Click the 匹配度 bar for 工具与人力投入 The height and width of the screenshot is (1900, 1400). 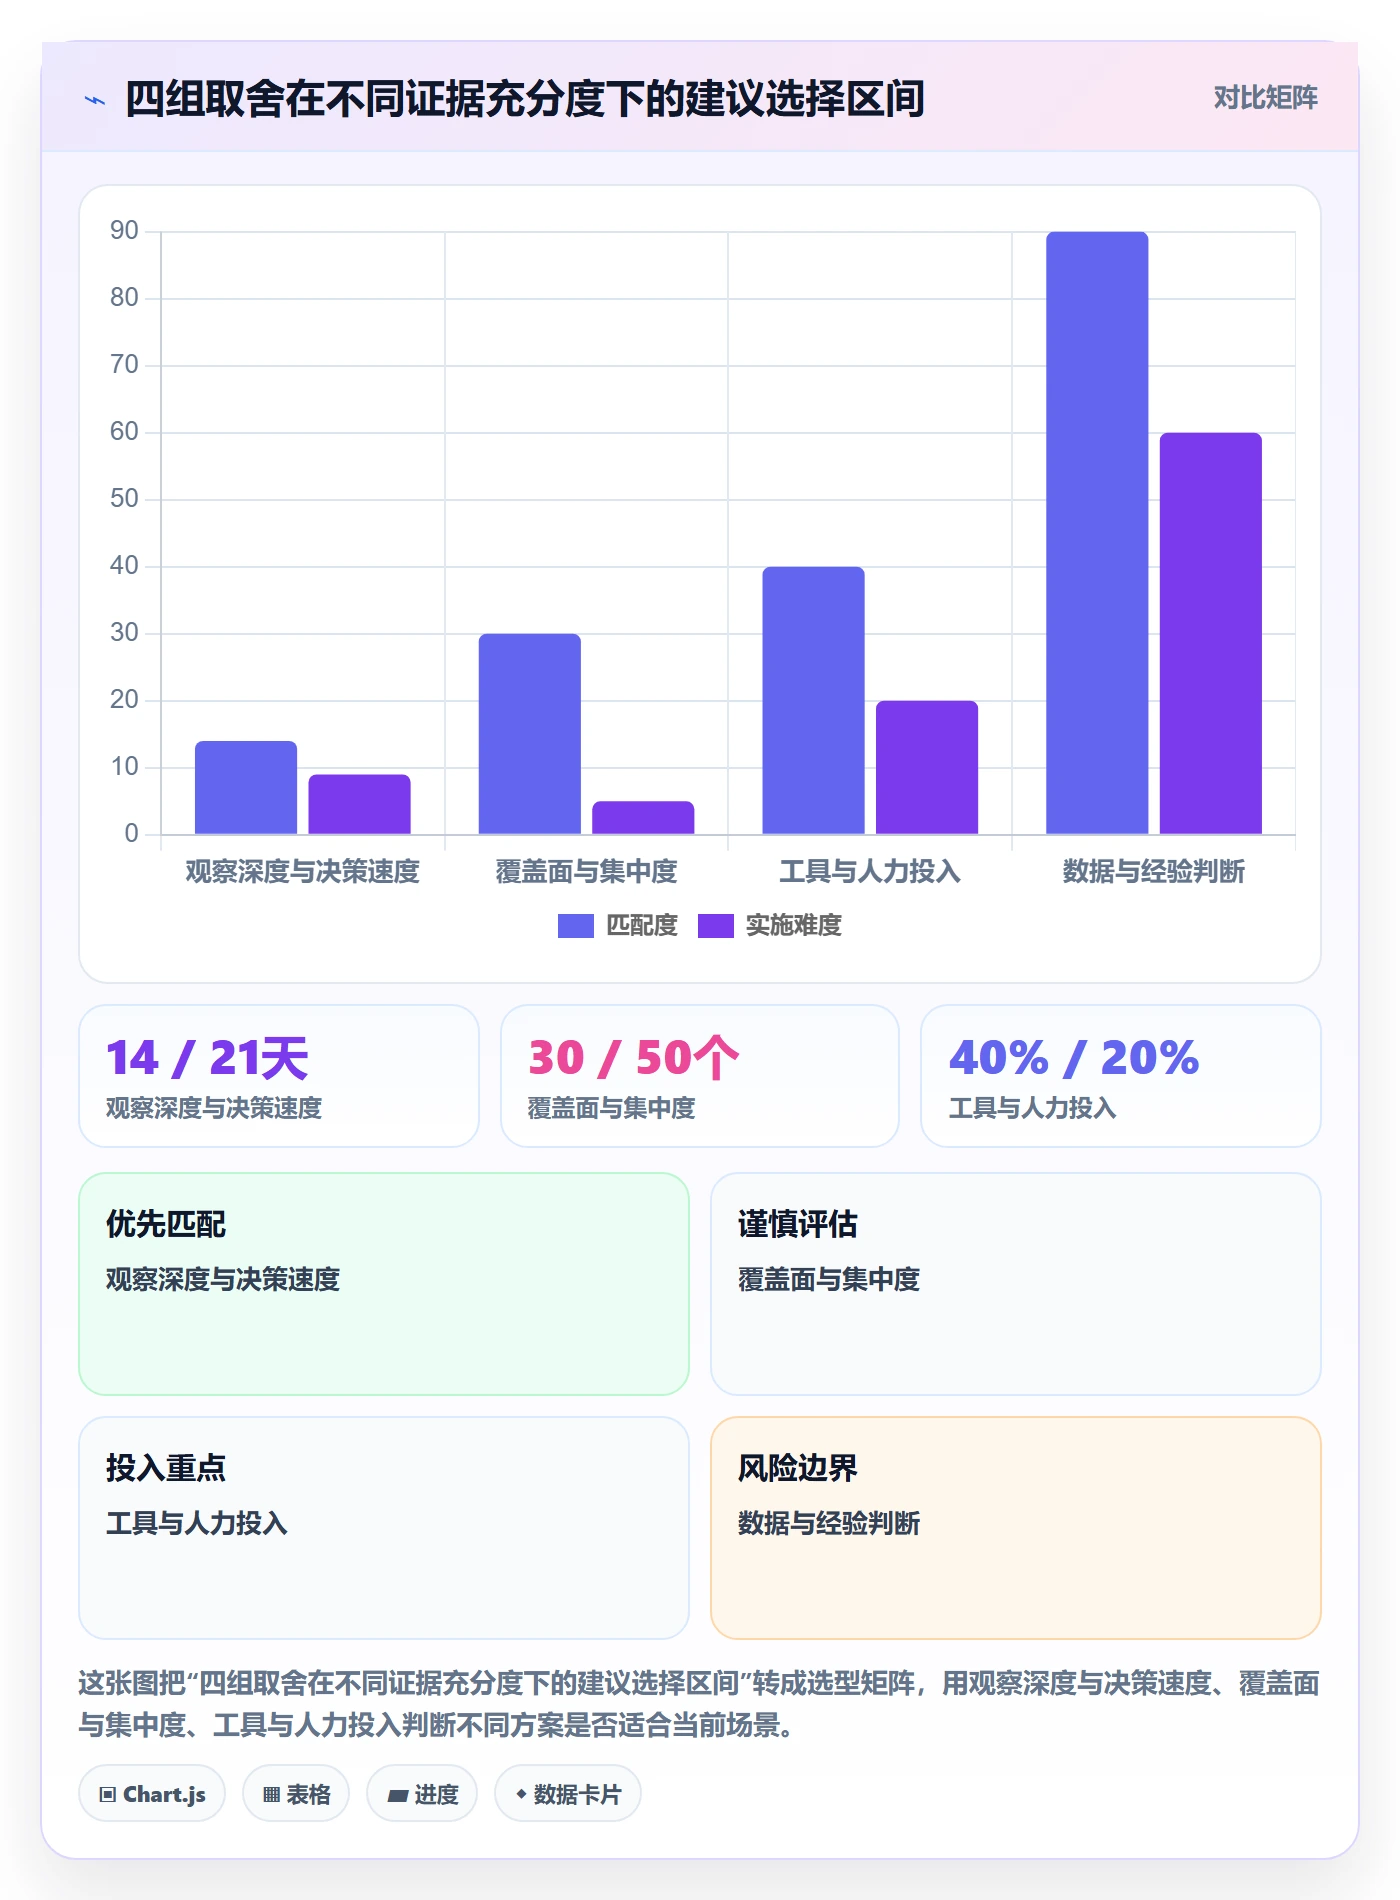click(x=814, y=700)
